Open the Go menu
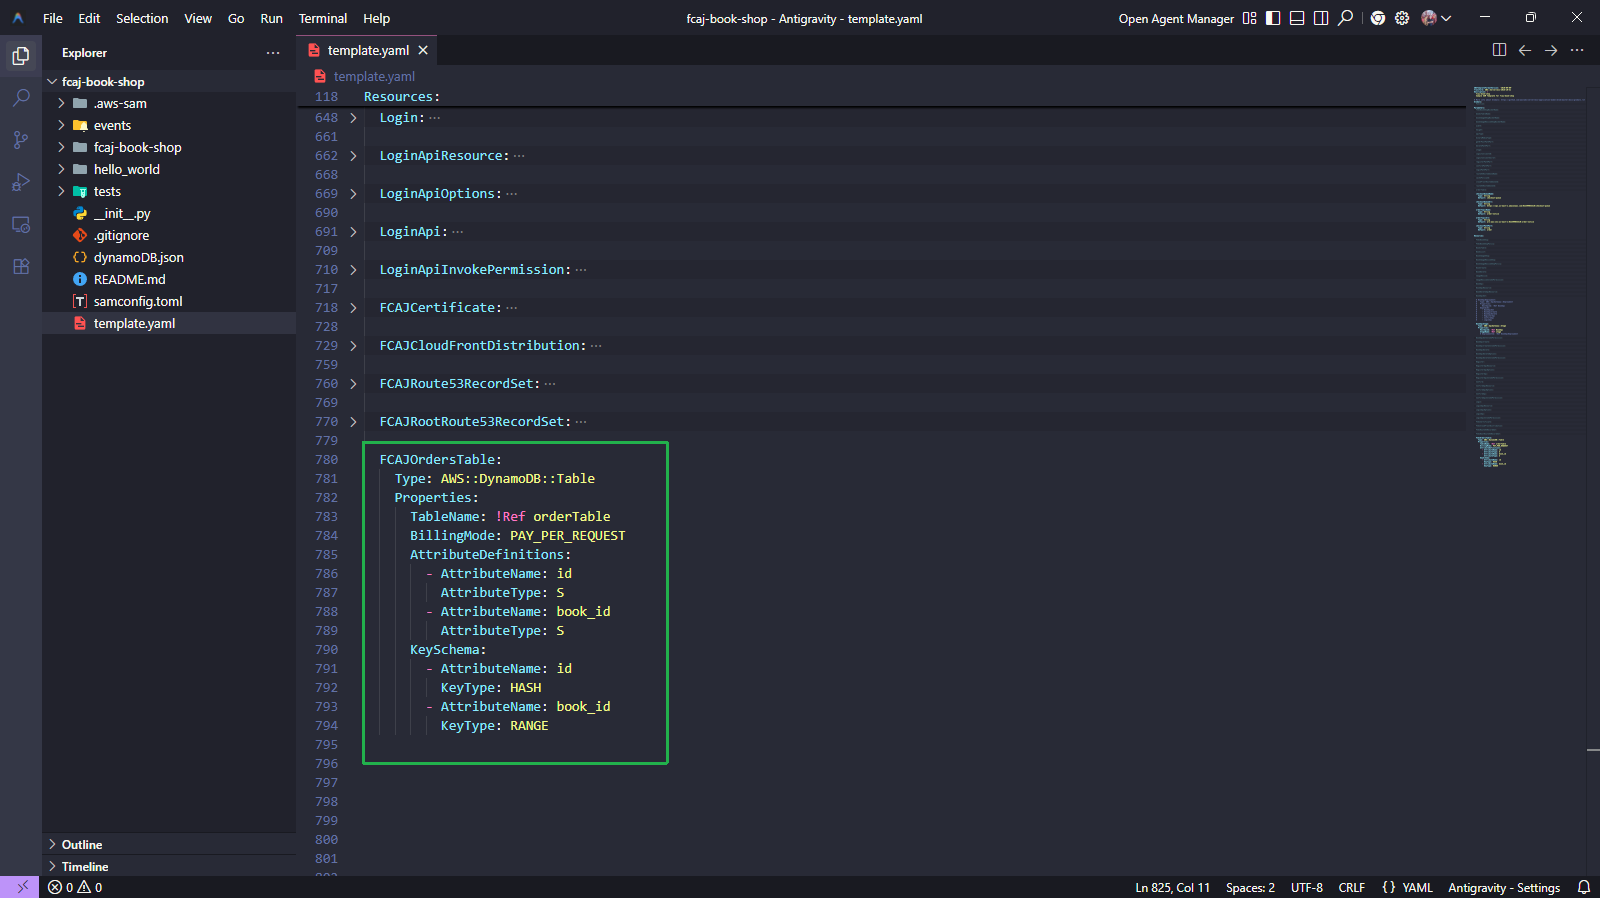Screen dimensions: 1600x898 pos(236,18)
